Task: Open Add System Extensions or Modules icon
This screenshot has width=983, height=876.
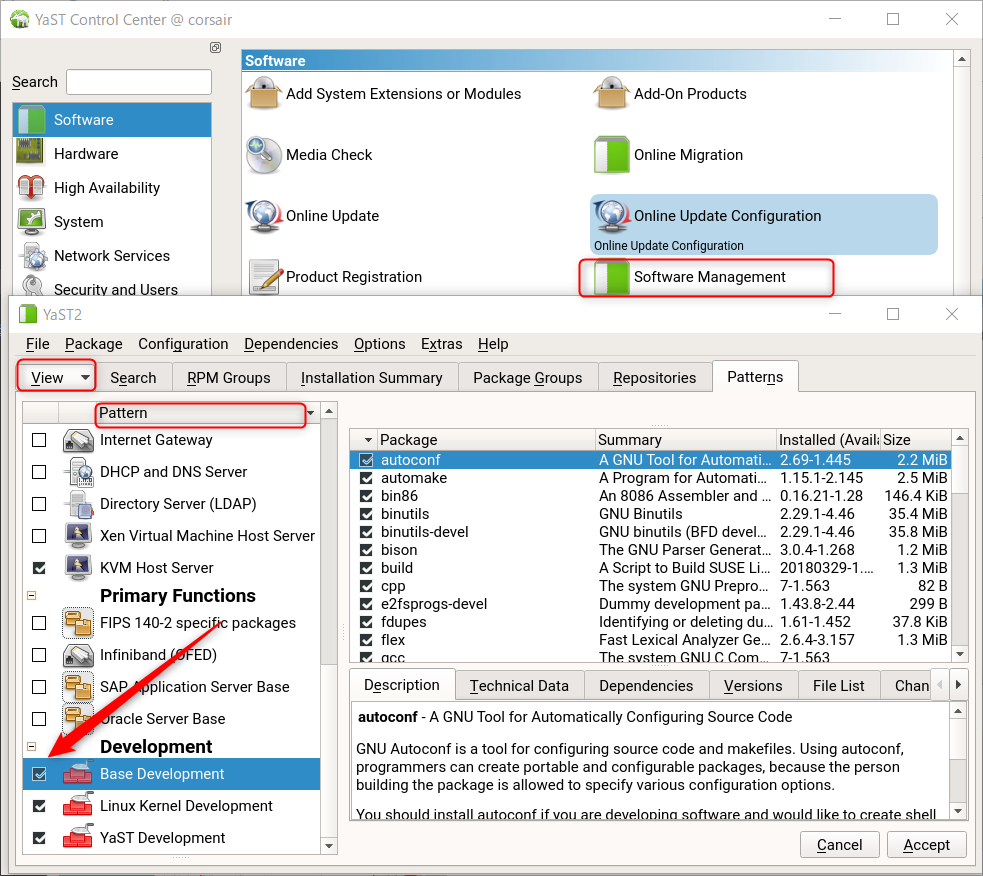Action: click(263, 93)
